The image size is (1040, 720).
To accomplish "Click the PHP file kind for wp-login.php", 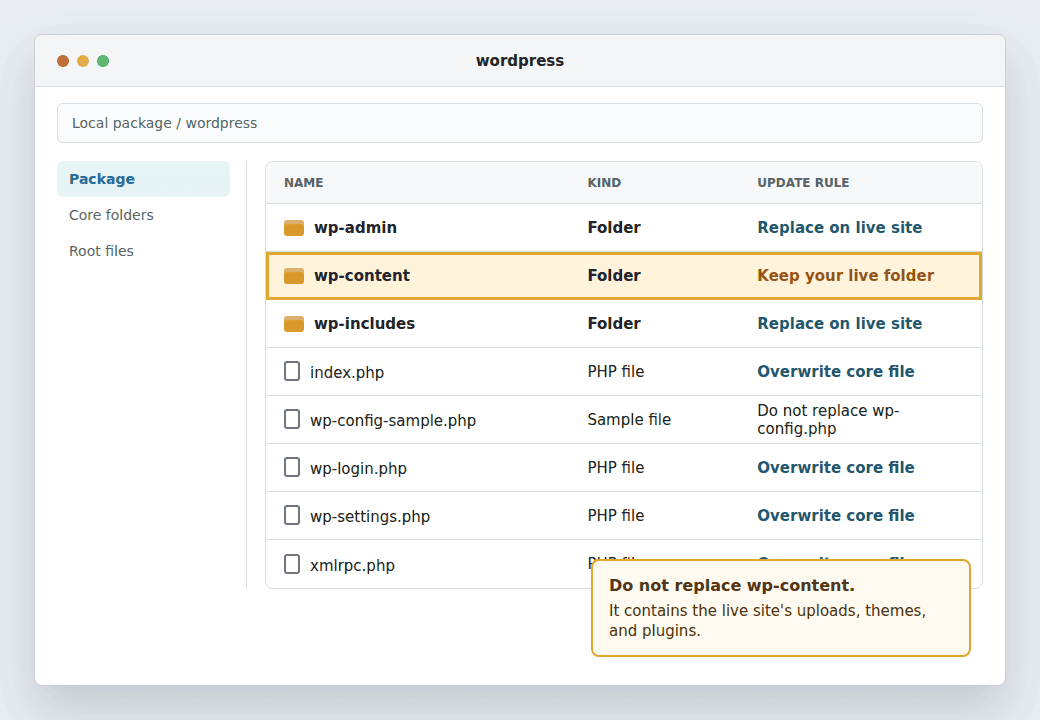I will (616, 467).
